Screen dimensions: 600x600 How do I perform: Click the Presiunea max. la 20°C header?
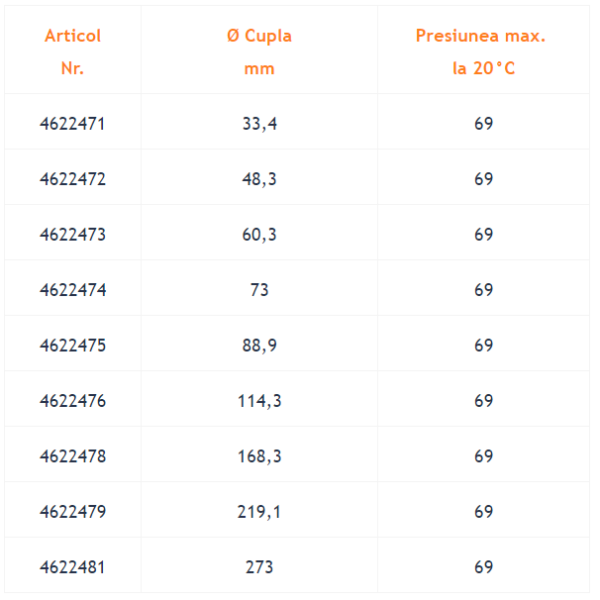(481, 52)
